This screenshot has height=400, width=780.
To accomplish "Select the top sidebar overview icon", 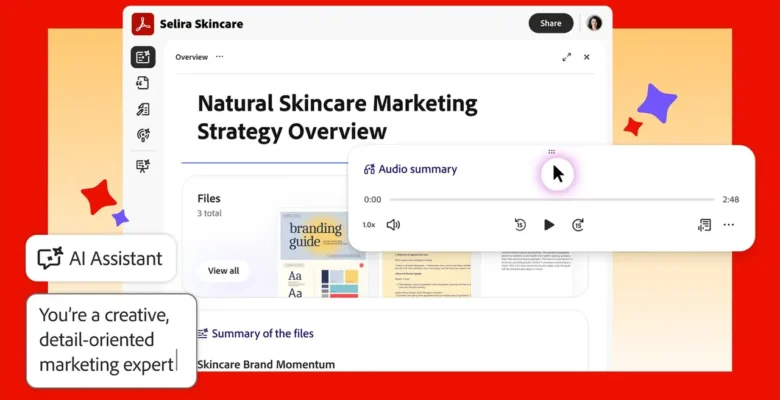I will pos(143,57).
